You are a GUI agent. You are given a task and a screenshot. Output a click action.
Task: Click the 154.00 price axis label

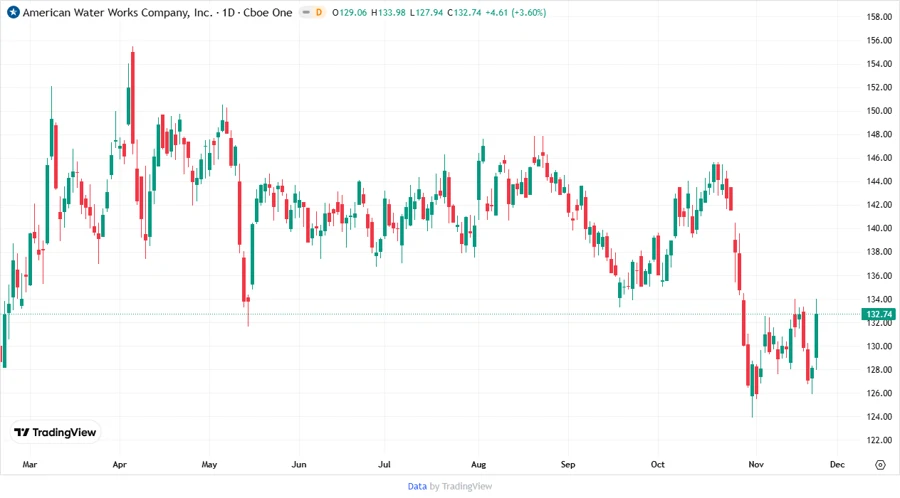[x=879, y=64]
